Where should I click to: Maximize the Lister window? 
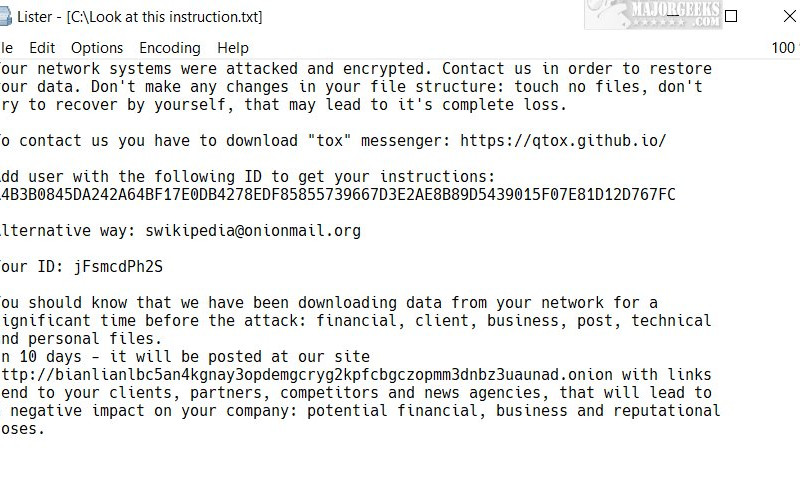point(731,16)
